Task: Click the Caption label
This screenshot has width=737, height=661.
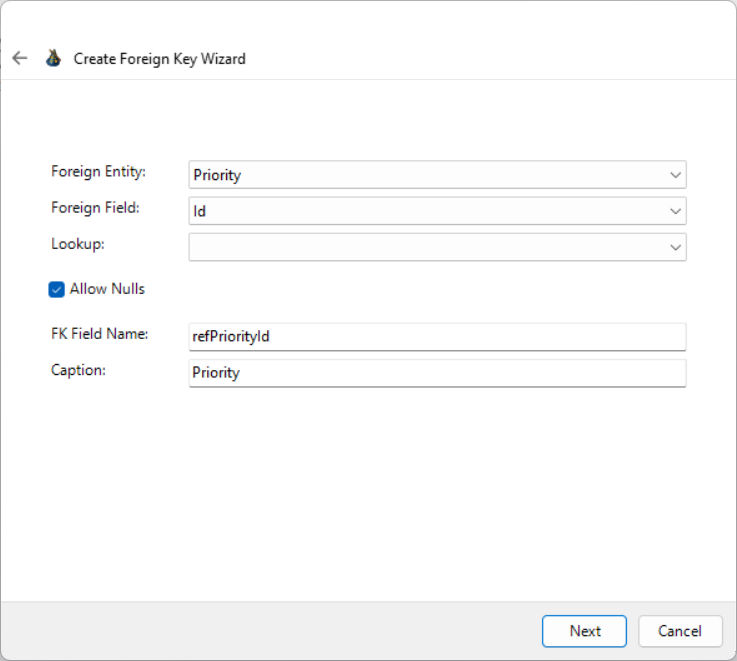Action: pyautogui.click(x=78, y=370)
